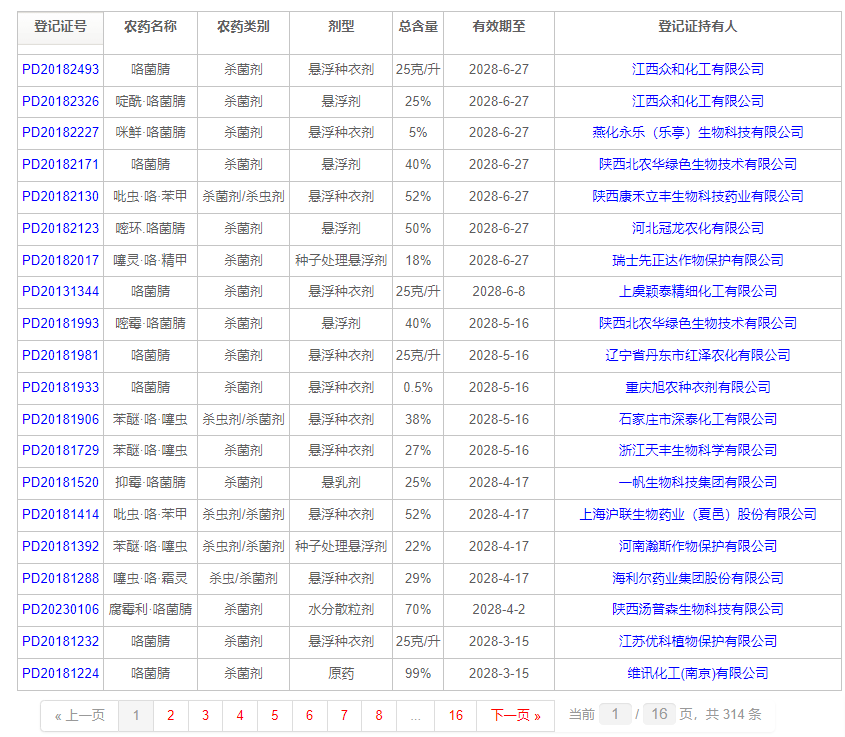845x737 pixels.
Task: Click the 一帆生物科技集团有限公司 link
Action: pyautogui.click(x=698, y=482)
